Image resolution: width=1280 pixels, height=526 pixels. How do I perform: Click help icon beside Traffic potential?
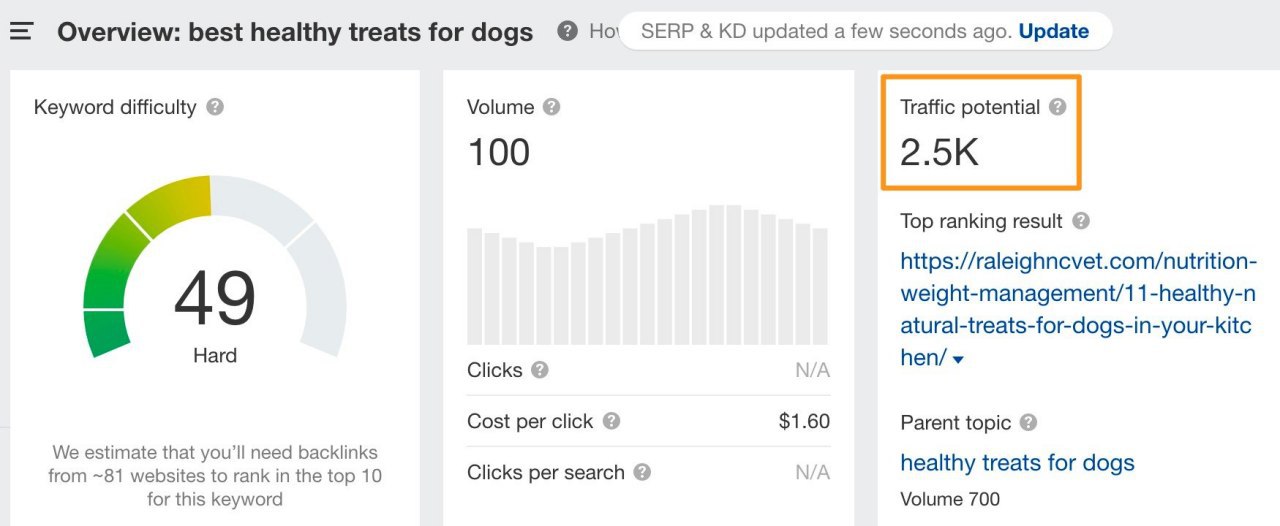(x=1058, y=107)
